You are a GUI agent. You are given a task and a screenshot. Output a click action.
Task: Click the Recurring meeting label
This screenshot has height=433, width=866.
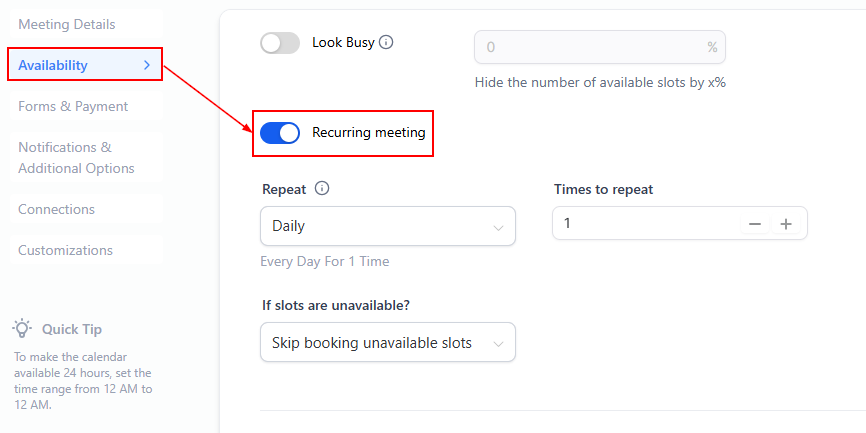(368, 133)
